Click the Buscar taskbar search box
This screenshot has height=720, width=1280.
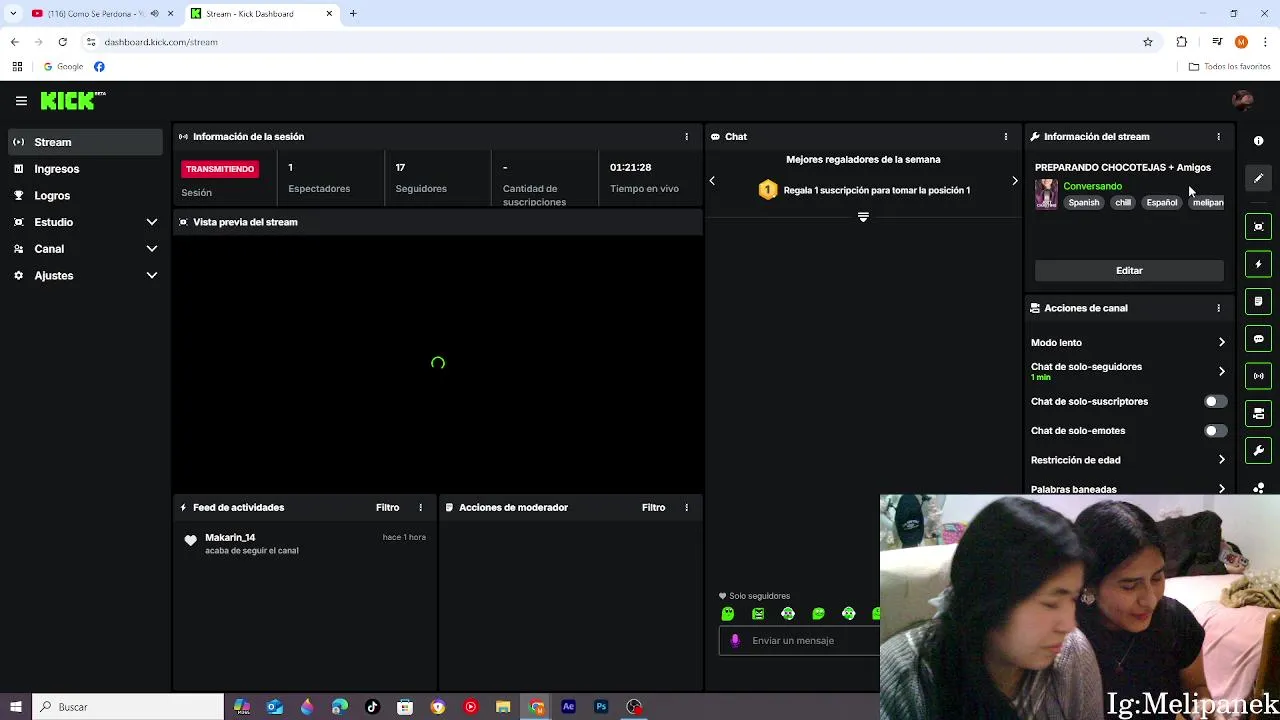pos(128,707)
